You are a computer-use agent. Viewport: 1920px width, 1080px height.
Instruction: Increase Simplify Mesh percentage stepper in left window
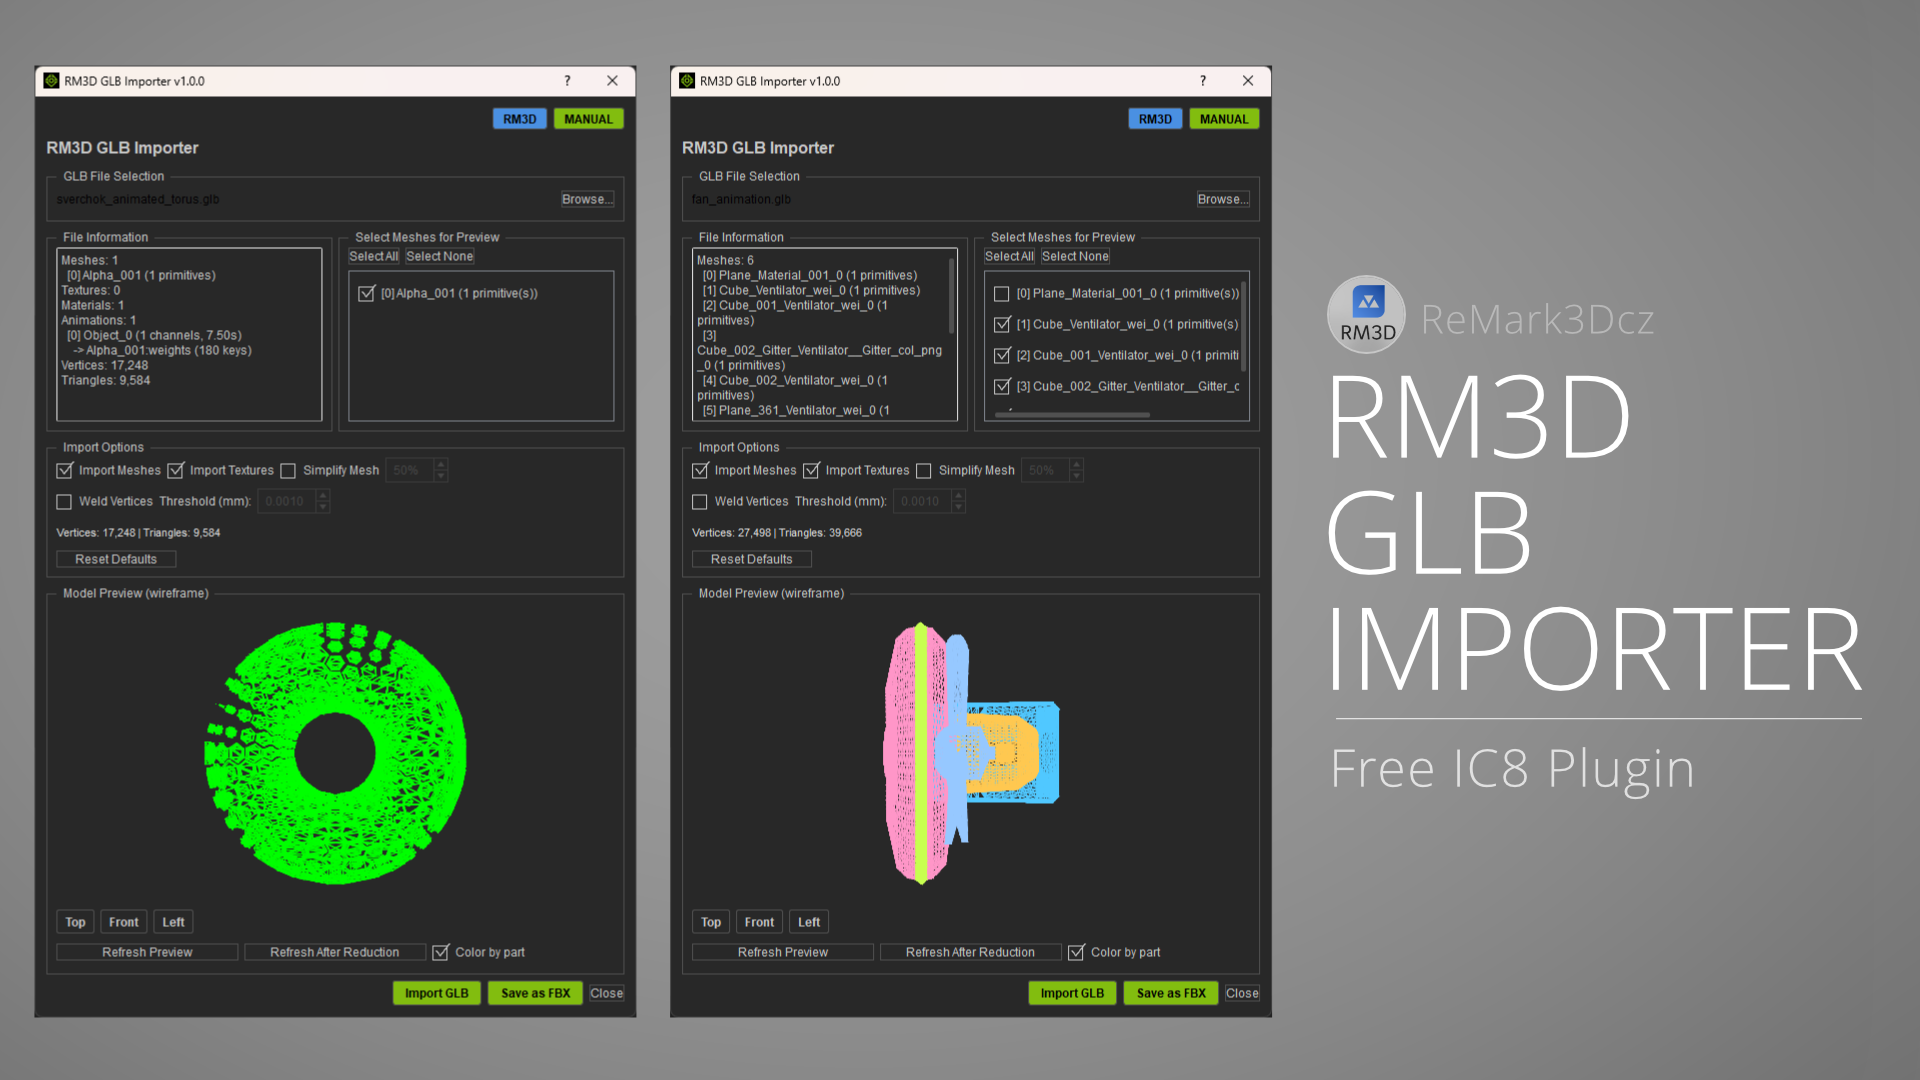[441, 465]
